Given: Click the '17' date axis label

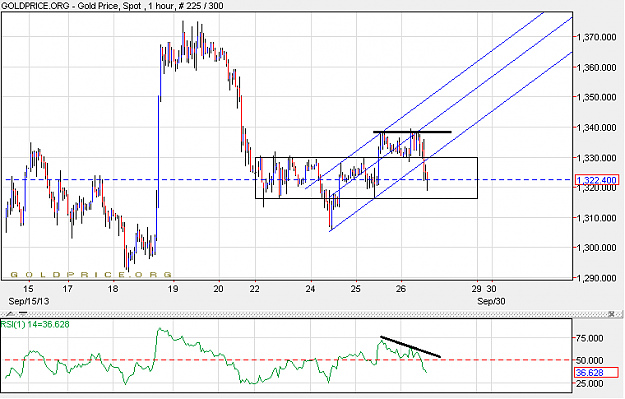Looking at the screenshot, I should 67,289.
